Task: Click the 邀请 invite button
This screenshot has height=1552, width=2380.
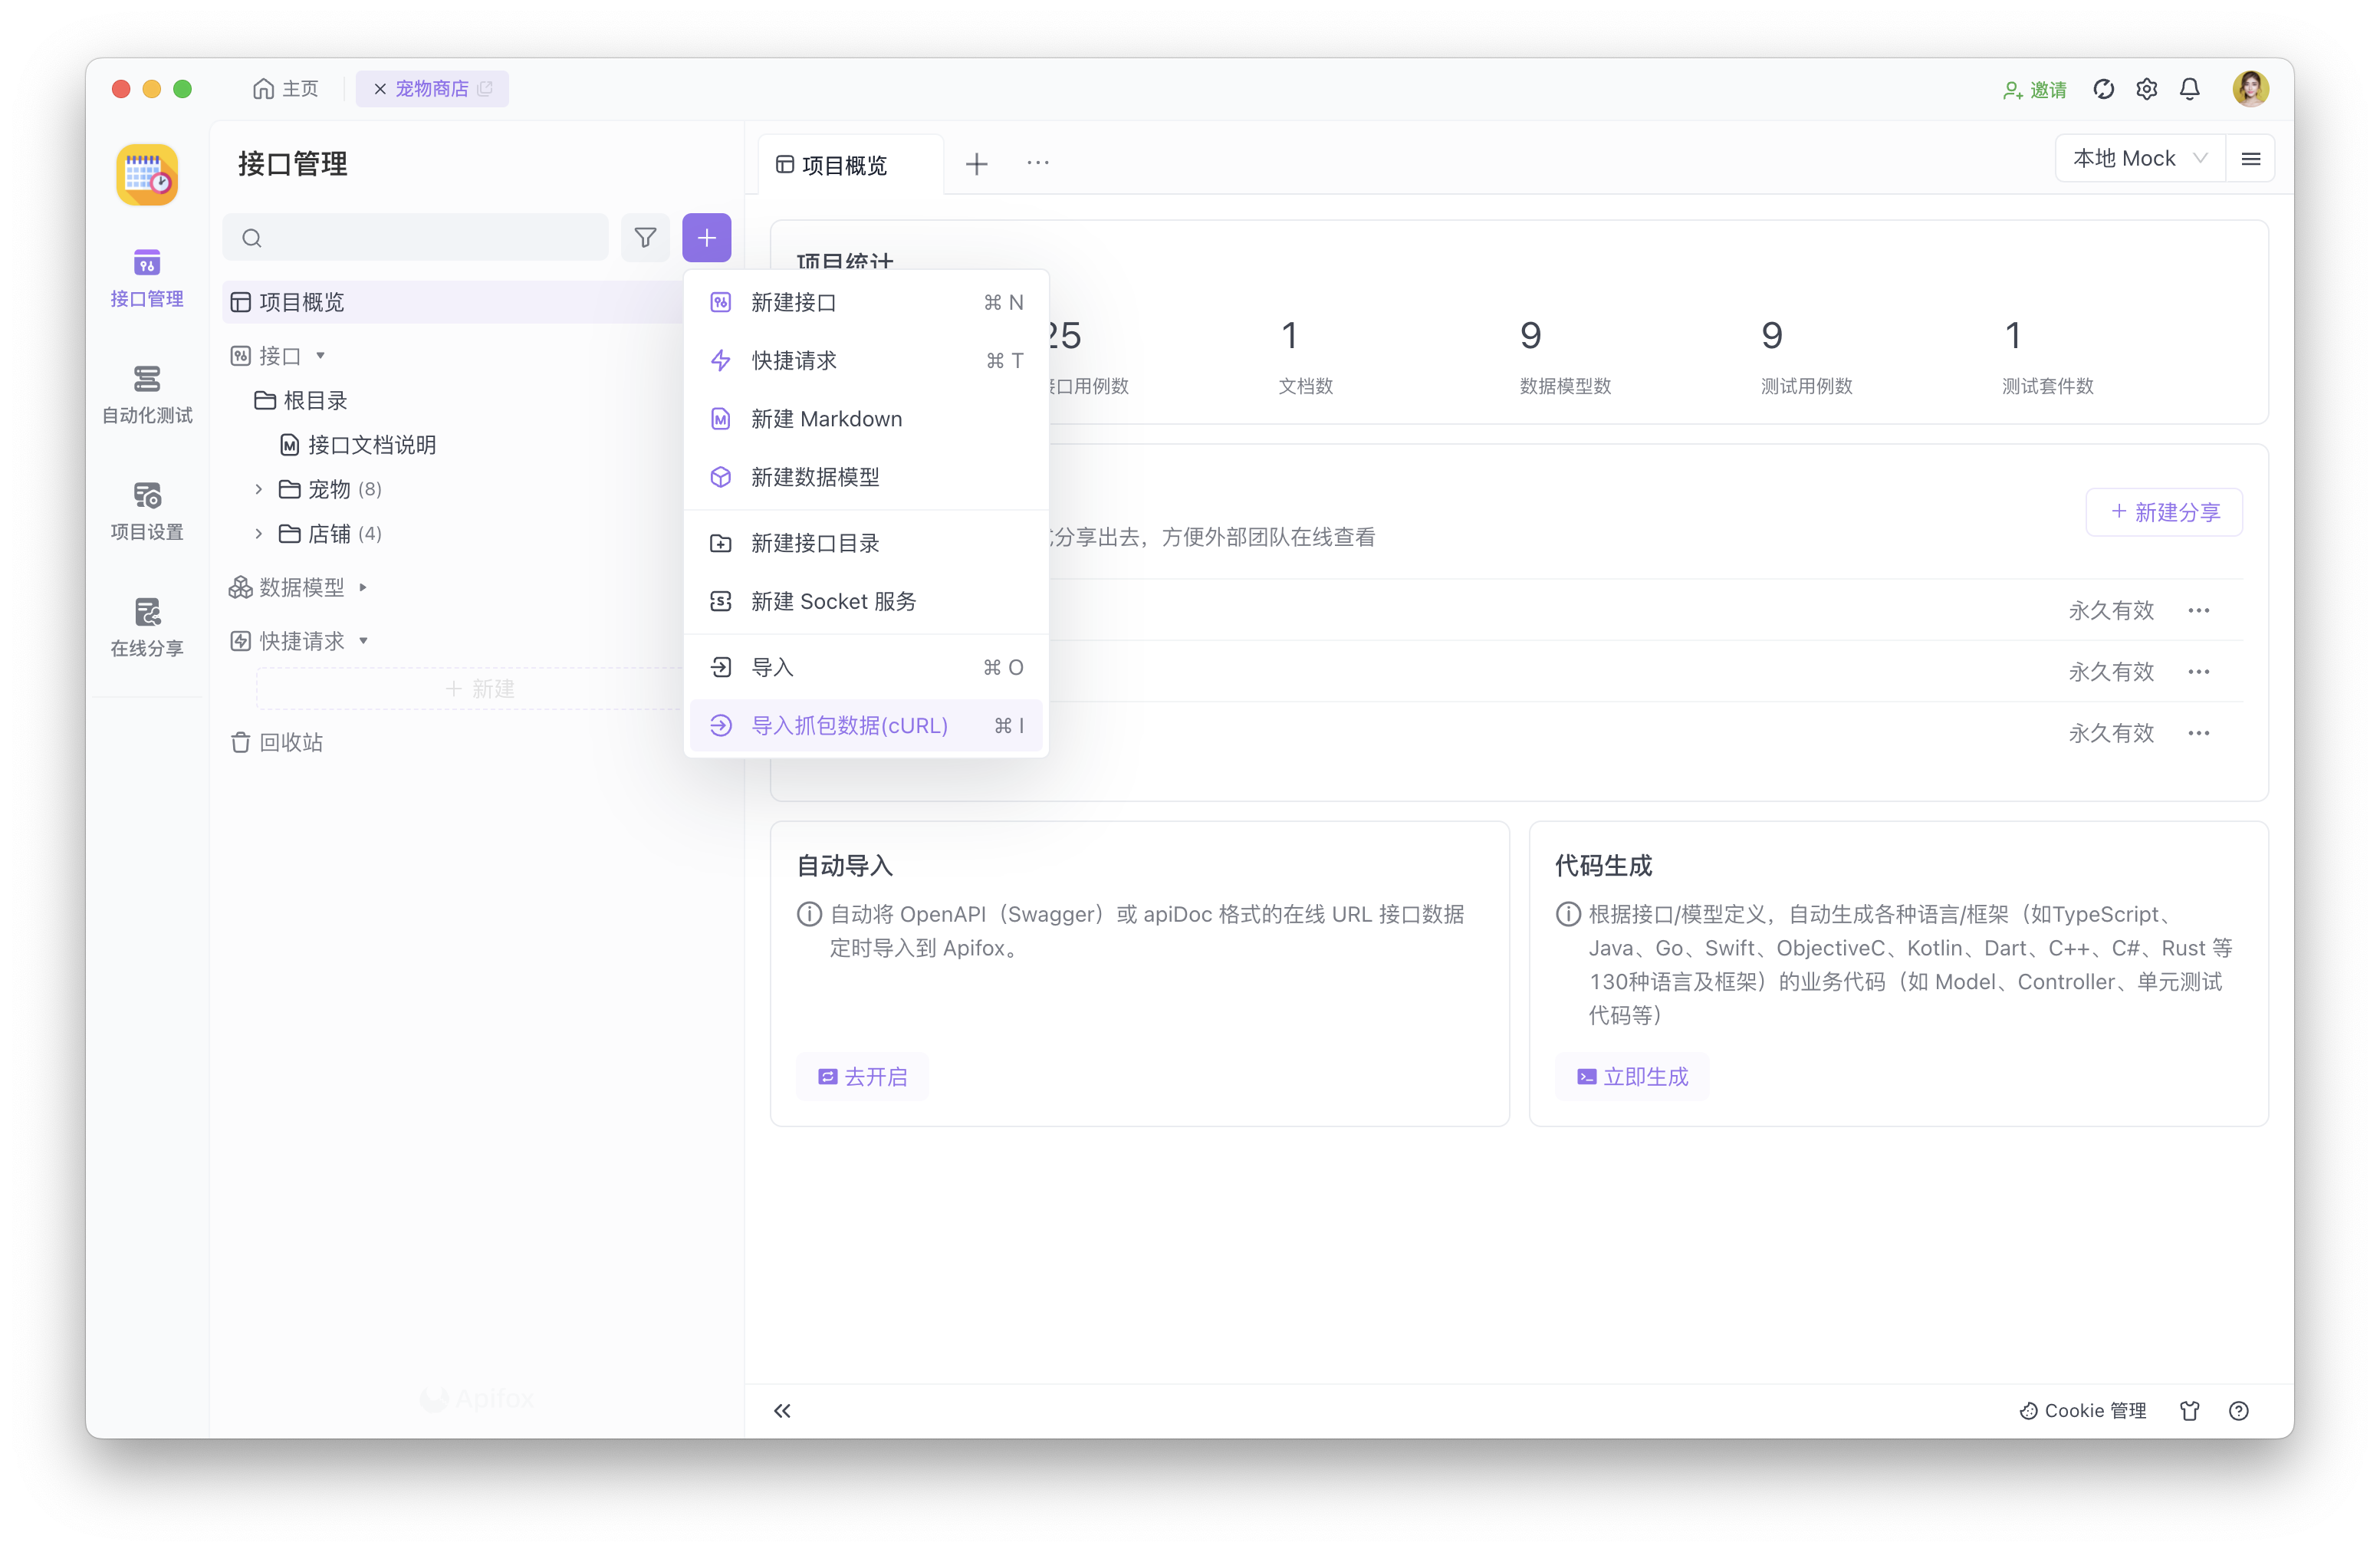Action: 2034,89
